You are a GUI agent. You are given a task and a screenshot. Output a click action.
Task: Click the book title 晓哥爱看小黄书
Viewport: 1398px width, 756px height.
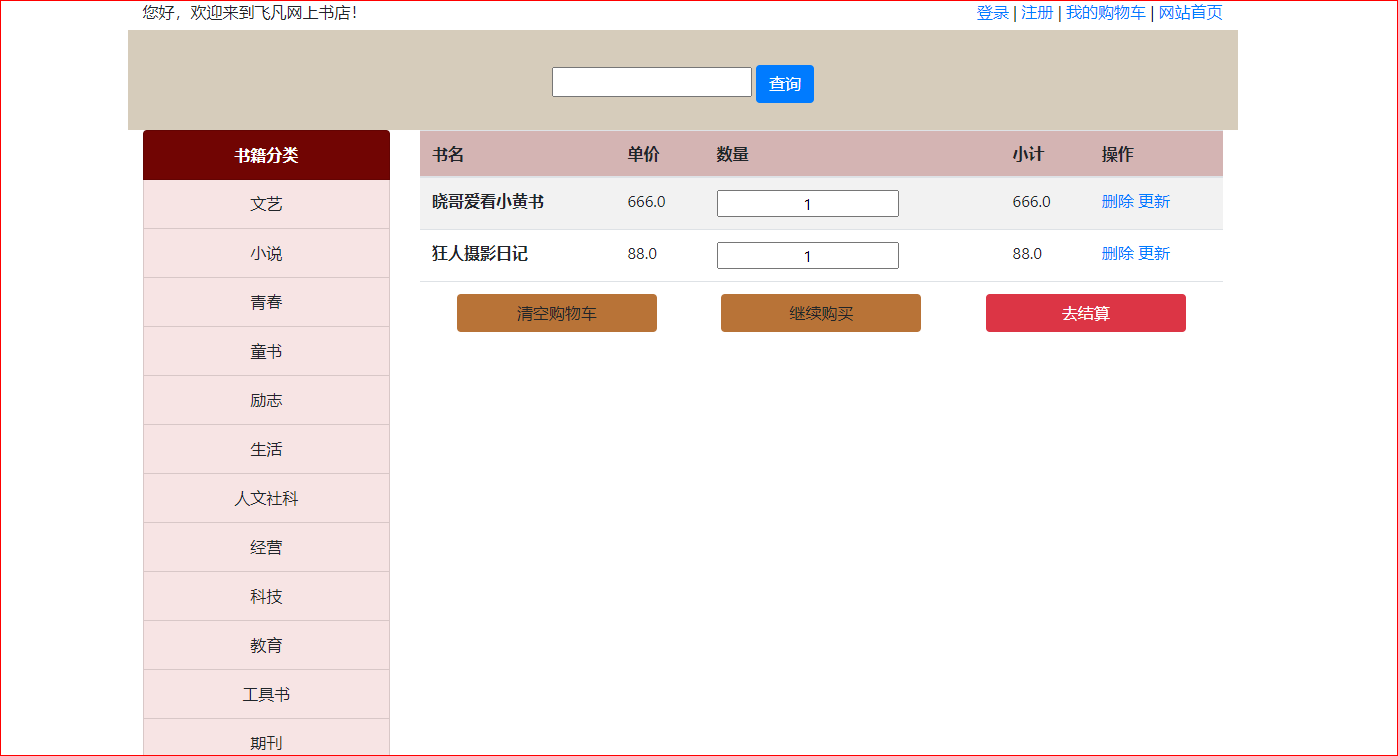(488, 201)
